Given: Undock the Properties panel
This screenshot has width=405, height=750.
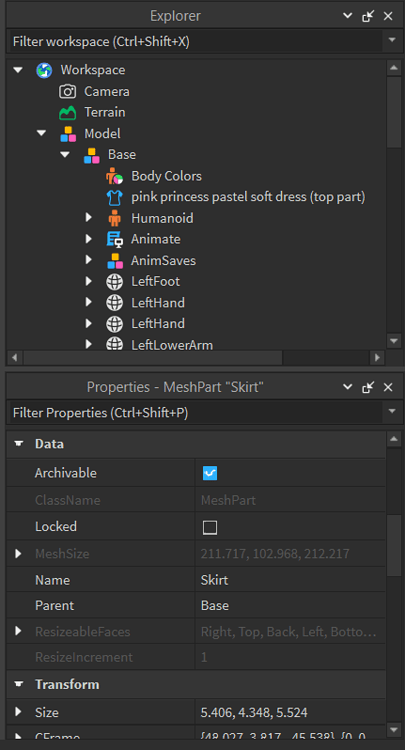Looking at the screenshot, I should (x=368, y=387).
